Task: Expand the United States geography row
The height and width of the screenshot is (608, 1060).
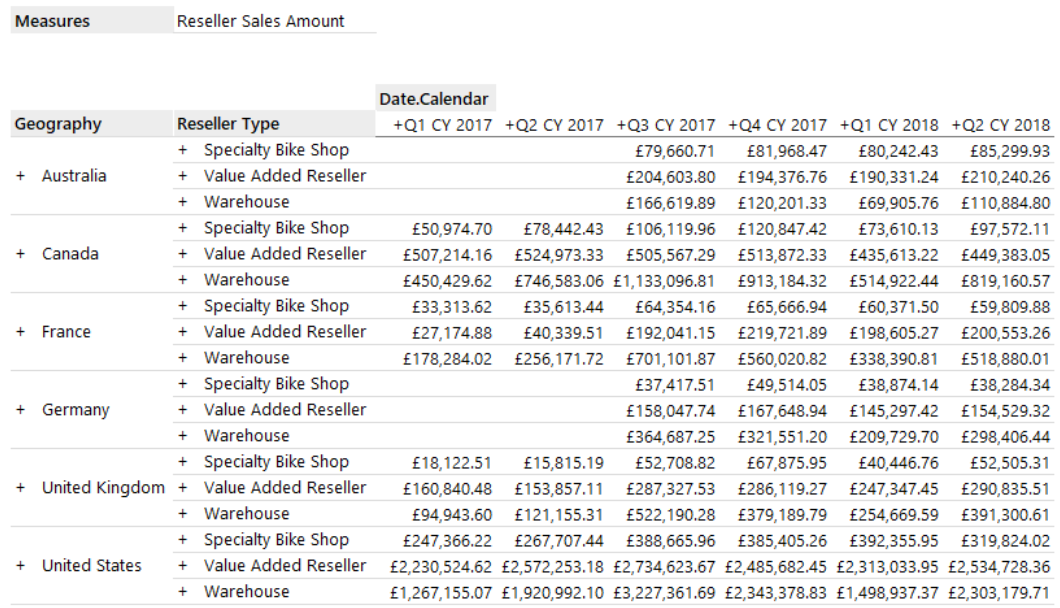Action: (x=20, y=566)
